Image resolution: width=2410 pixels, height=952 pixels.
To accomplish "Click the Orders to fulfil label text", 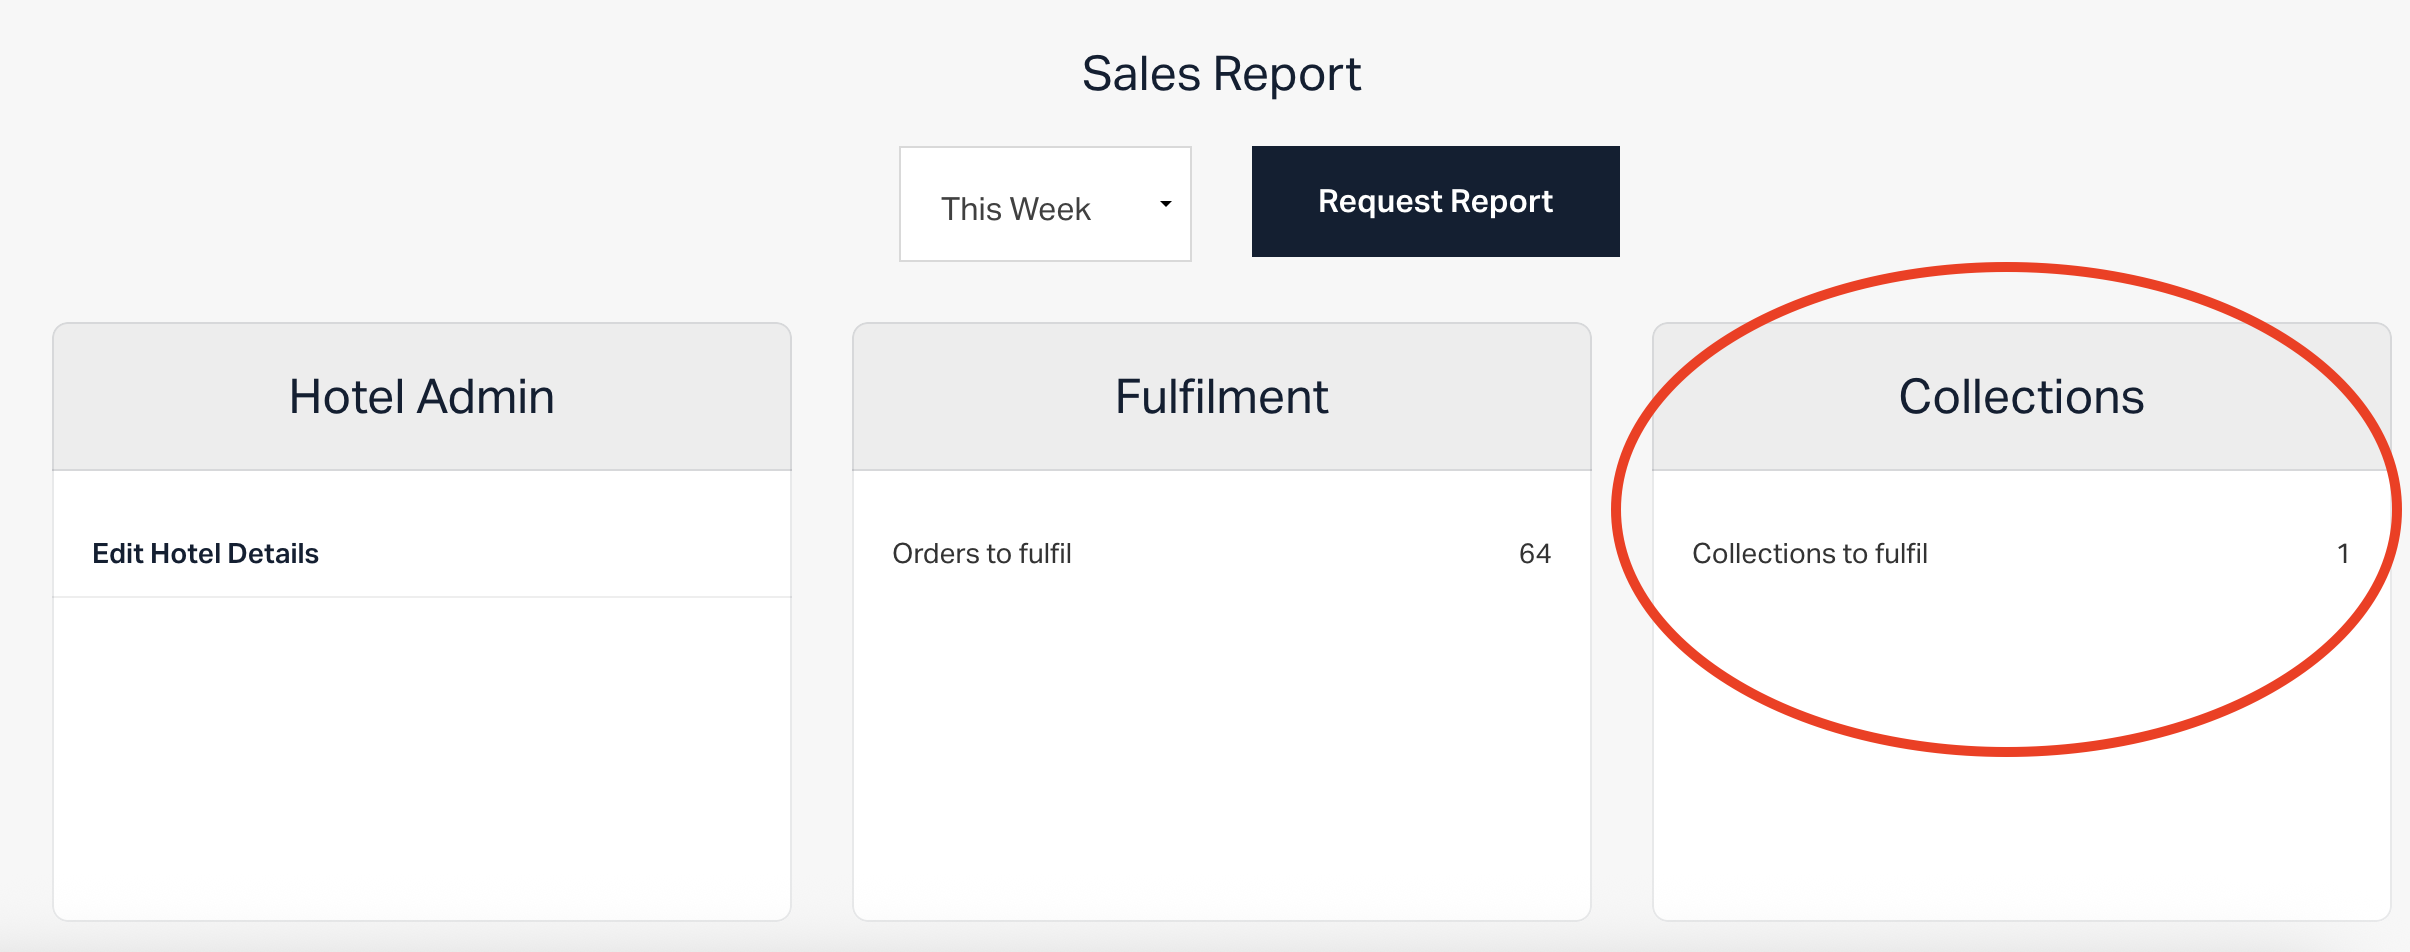I will coord(981,553).
